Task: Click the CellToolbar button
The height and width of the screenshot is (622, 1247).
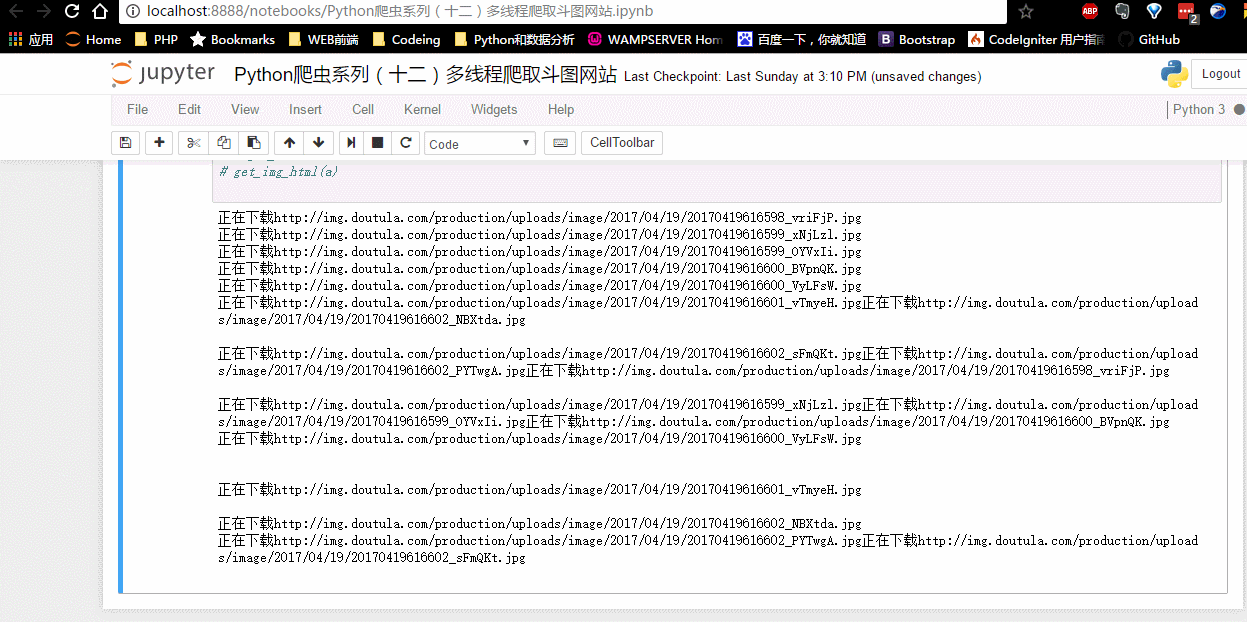Action: (622, 143)
